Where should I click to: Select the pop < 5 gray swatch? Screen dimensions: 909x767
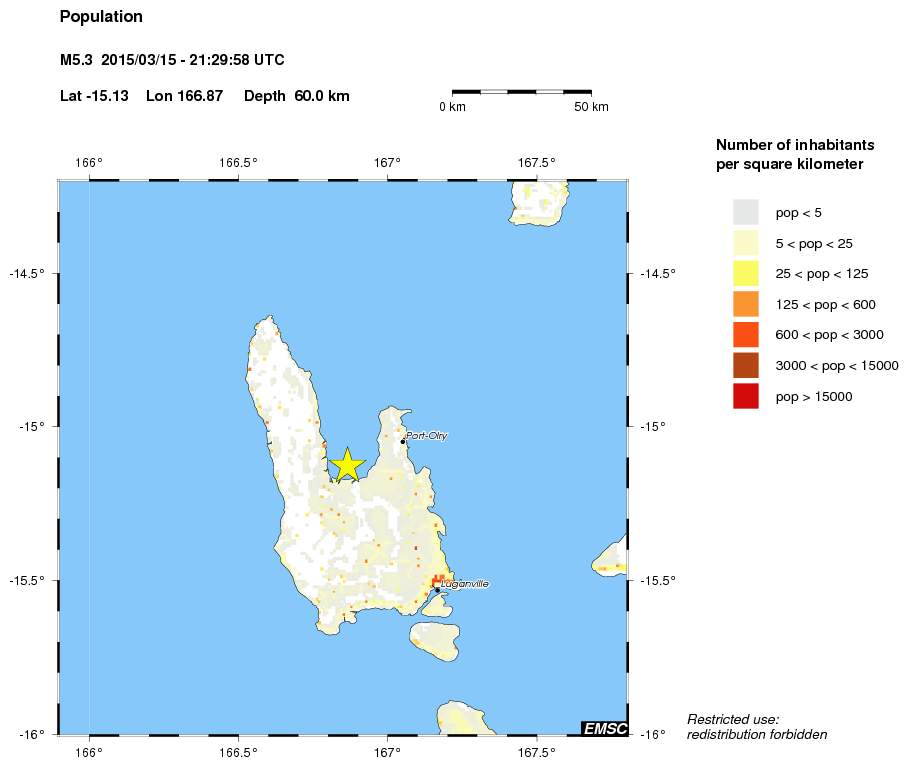click(746, 212)
